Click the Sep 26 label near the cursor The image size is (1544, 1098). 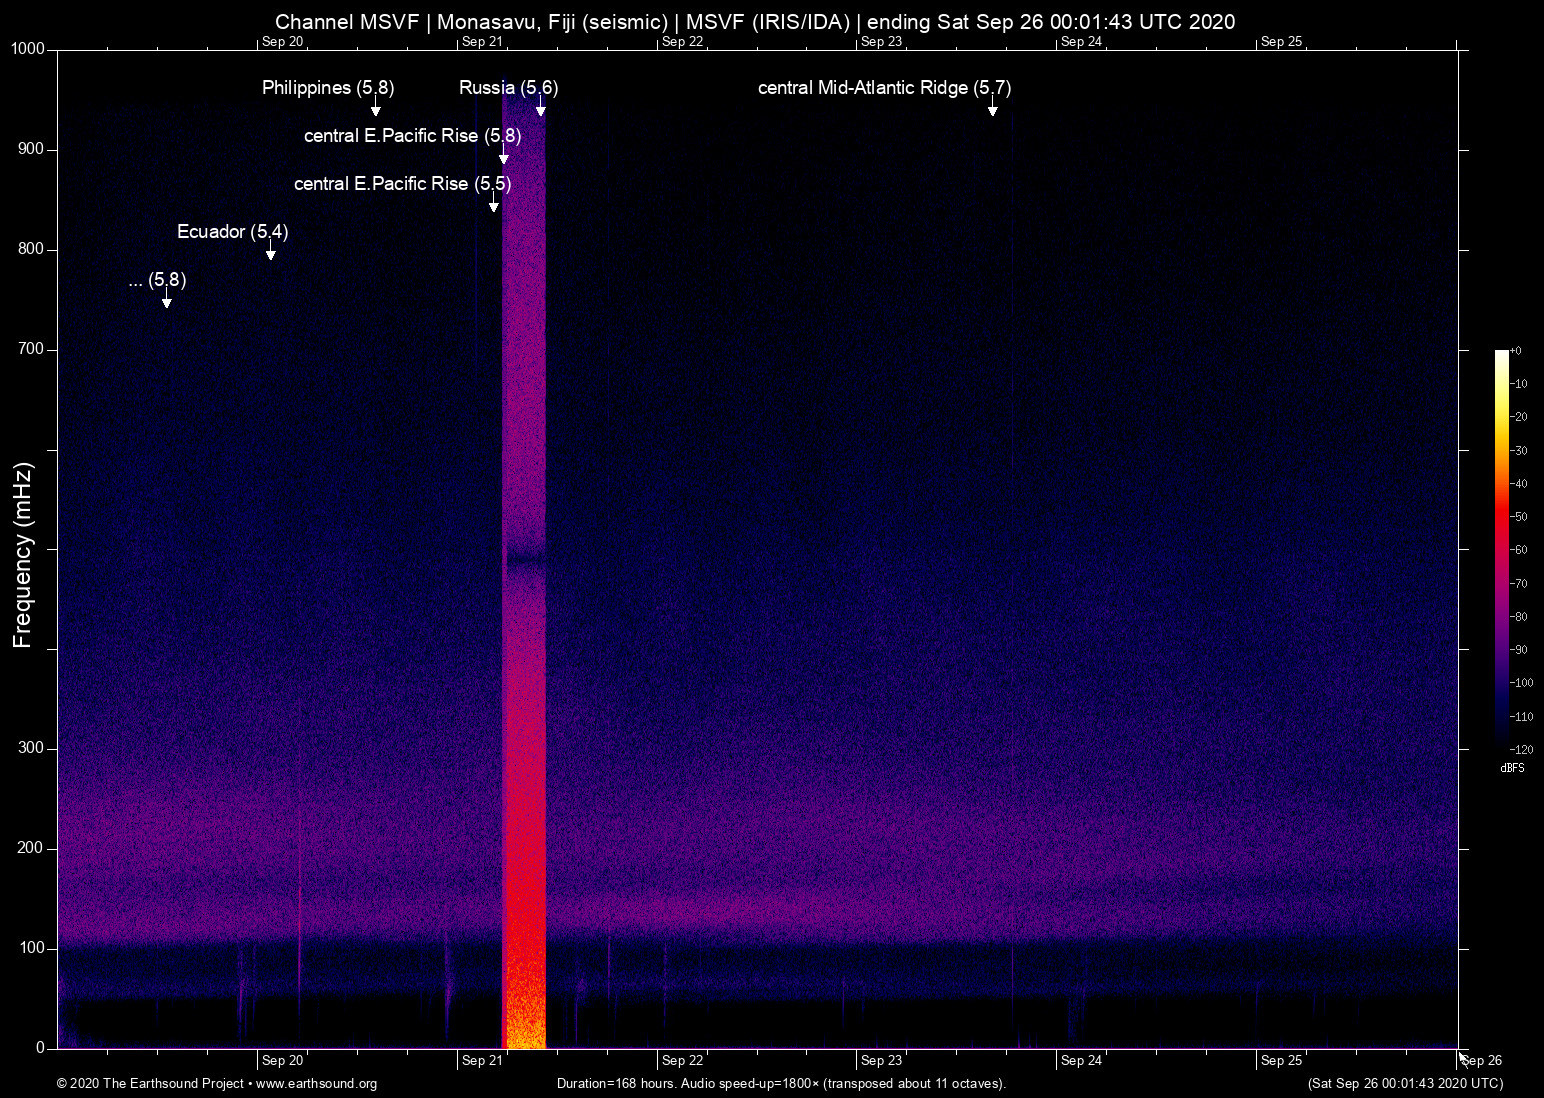click(1482, 1061)
